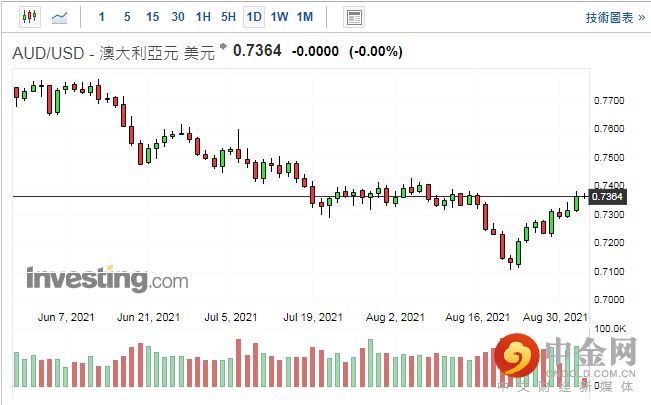Switch to weekly 1W timeframe
Image resolution: width=651 pixels, height=405 pixels.
click(279, 17)
